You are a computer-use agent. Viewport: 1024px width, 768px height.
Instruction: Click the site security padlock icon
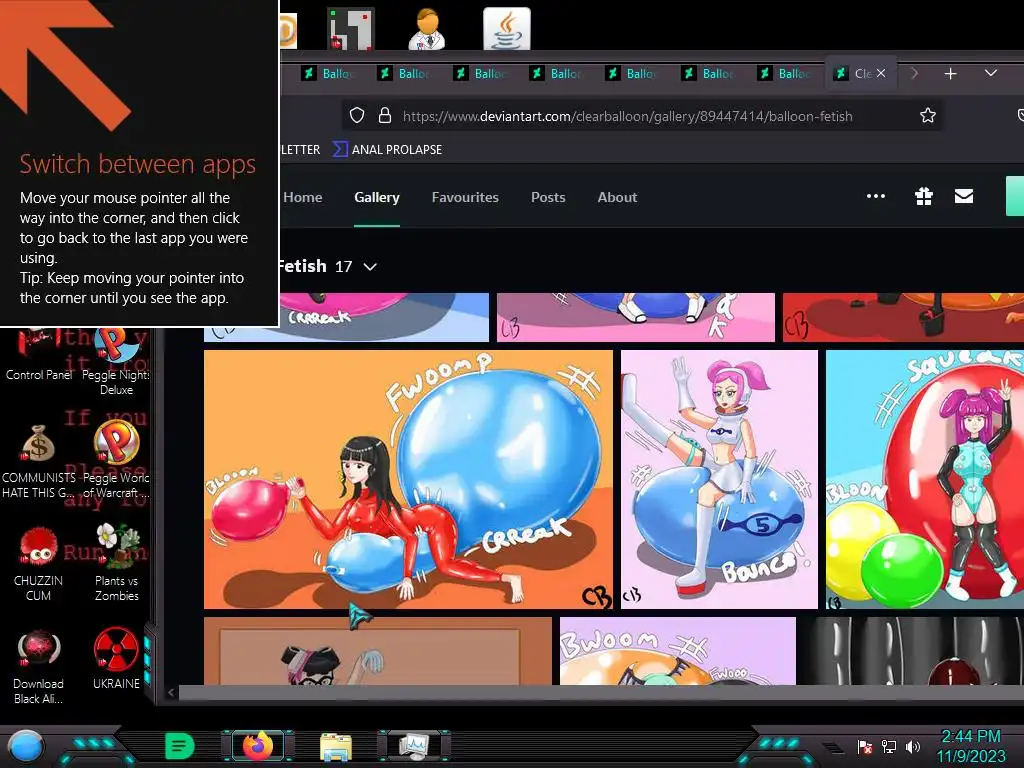385,116
